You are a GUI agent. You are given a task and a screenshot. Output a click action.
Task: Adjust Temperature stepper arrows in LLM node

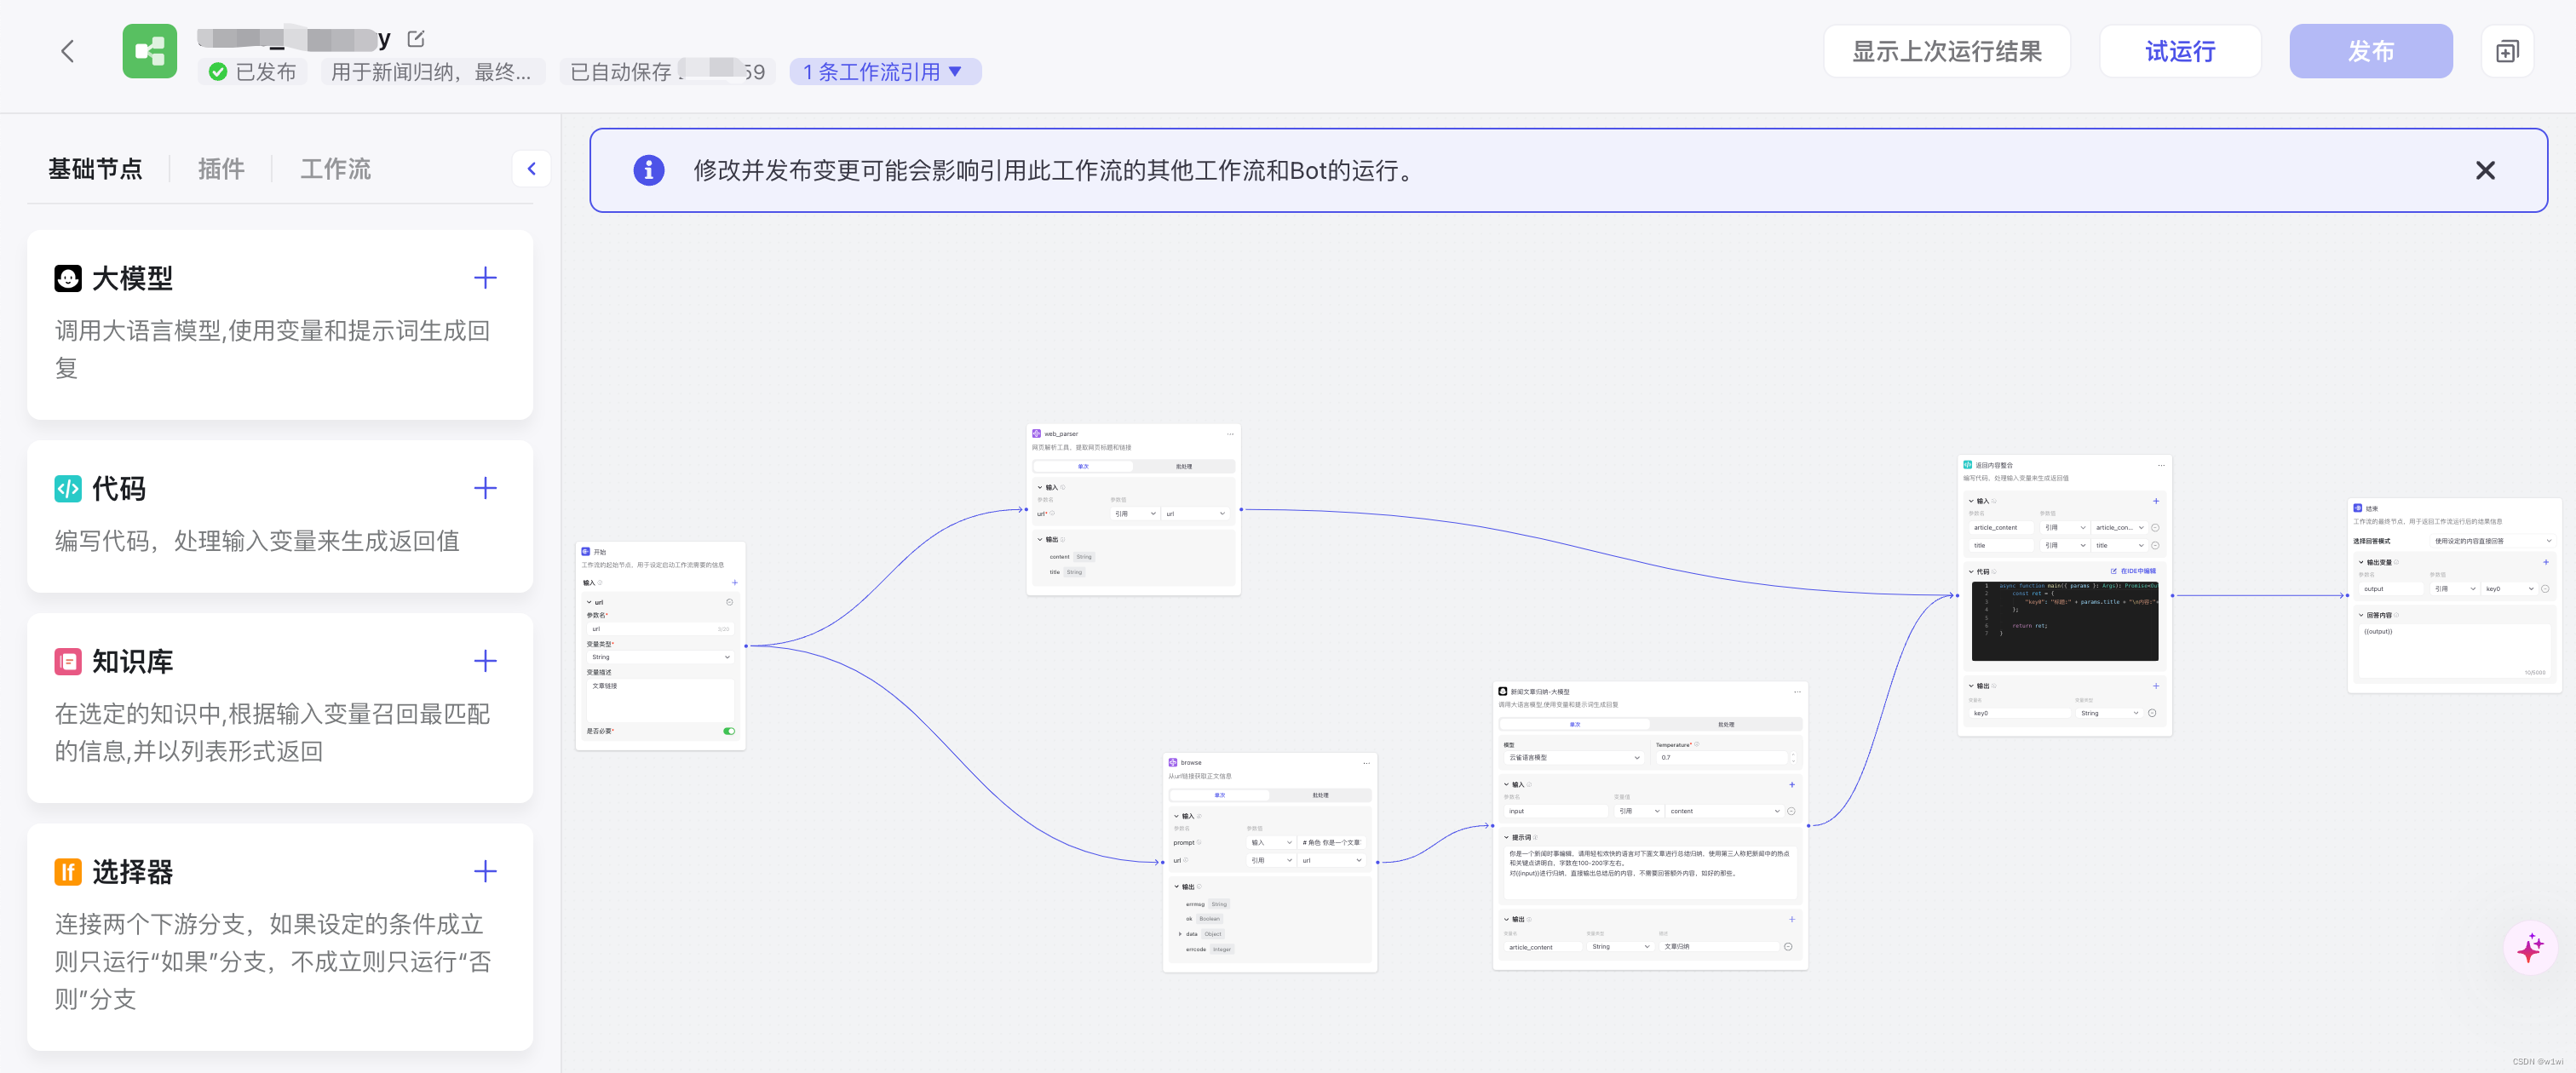tap(1793, 758)
